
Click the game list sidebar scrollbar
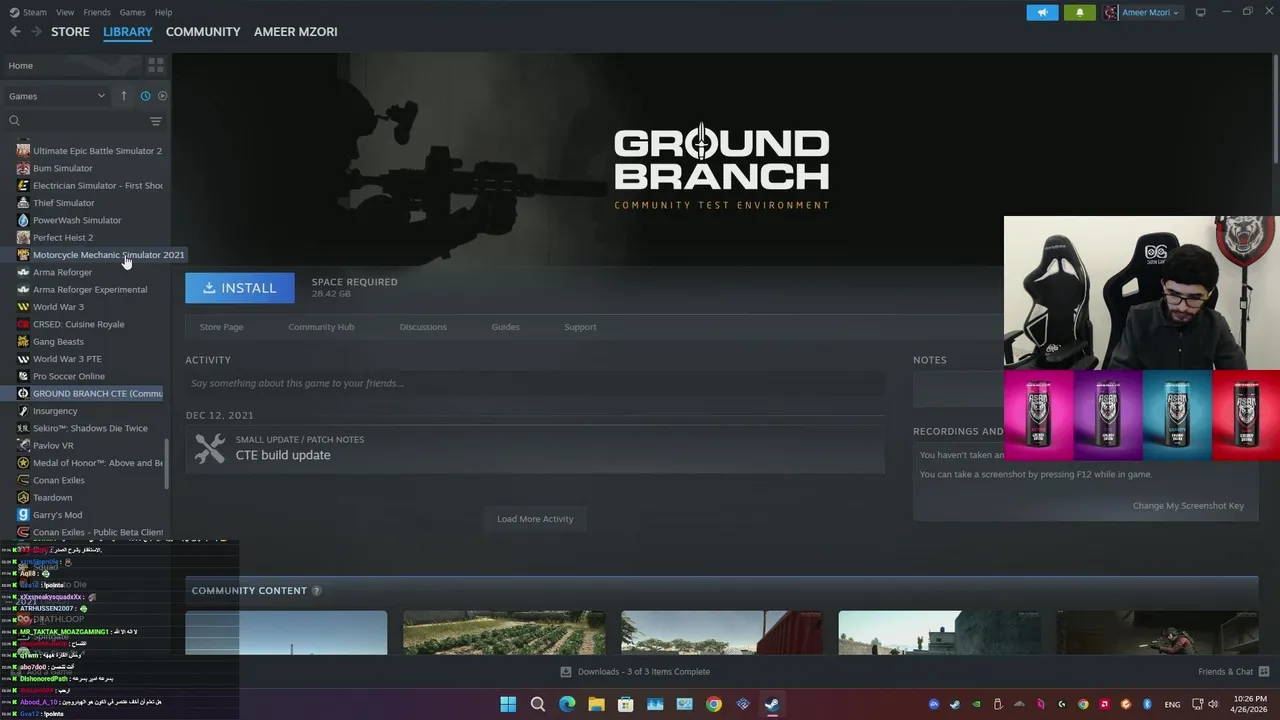click(x=167, y=462)
